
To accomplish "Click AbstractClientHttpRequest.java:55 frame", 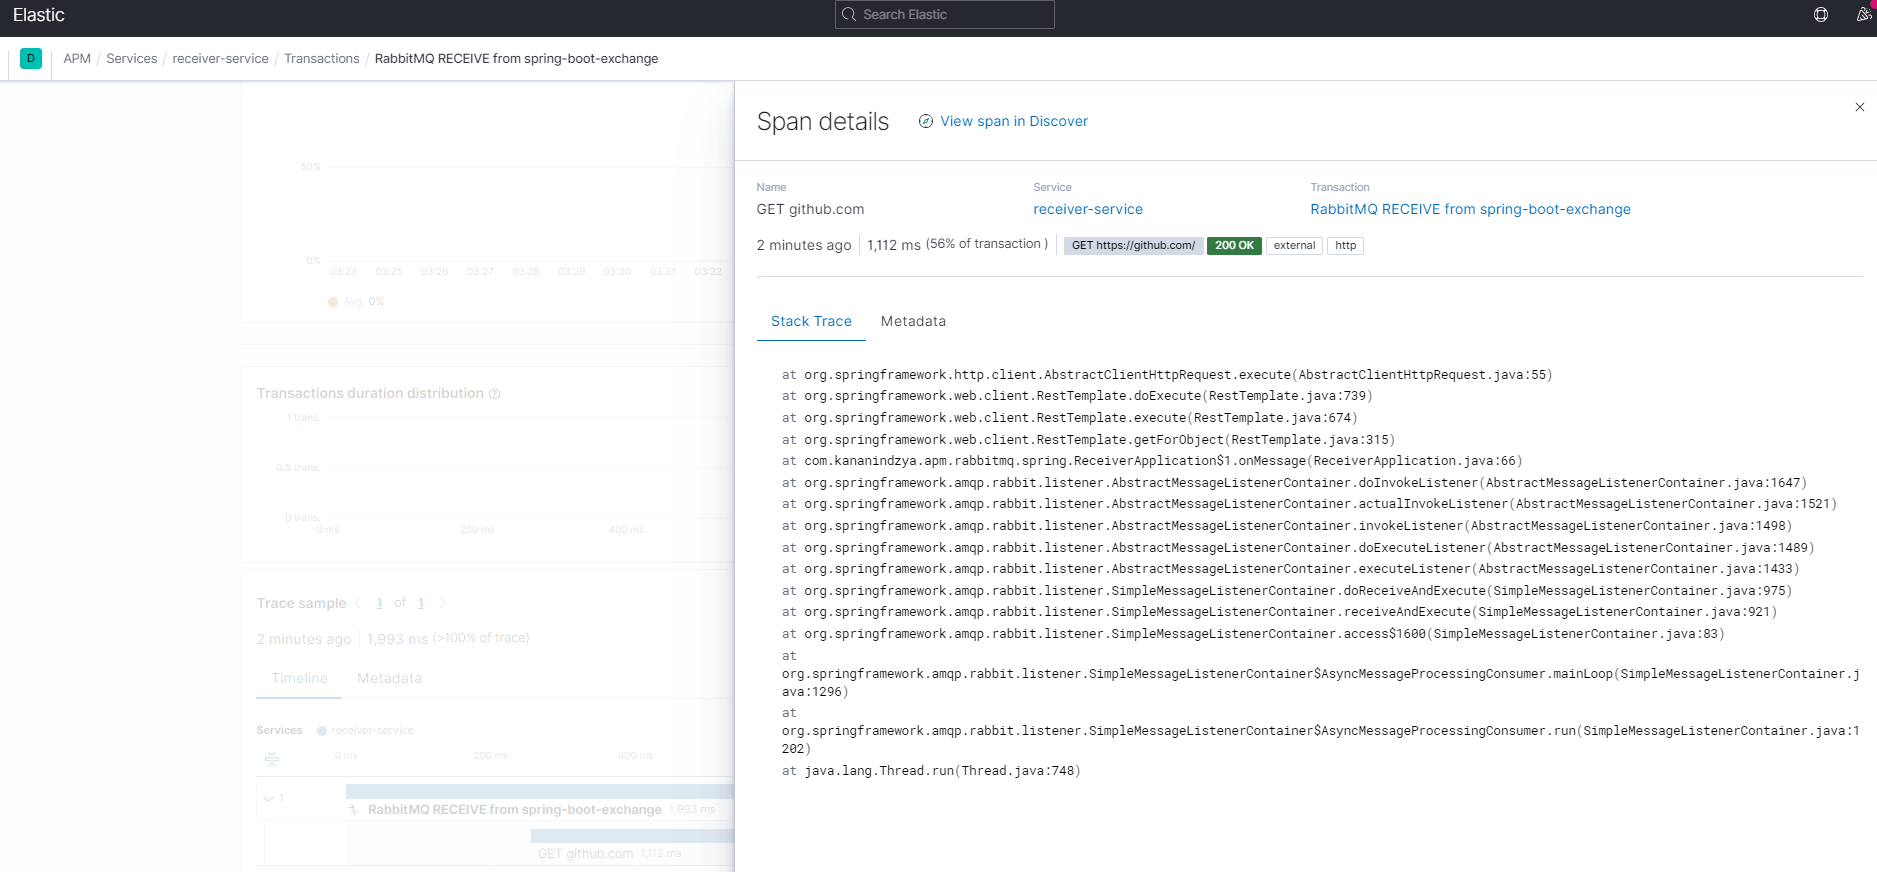I will point(1166,375).
